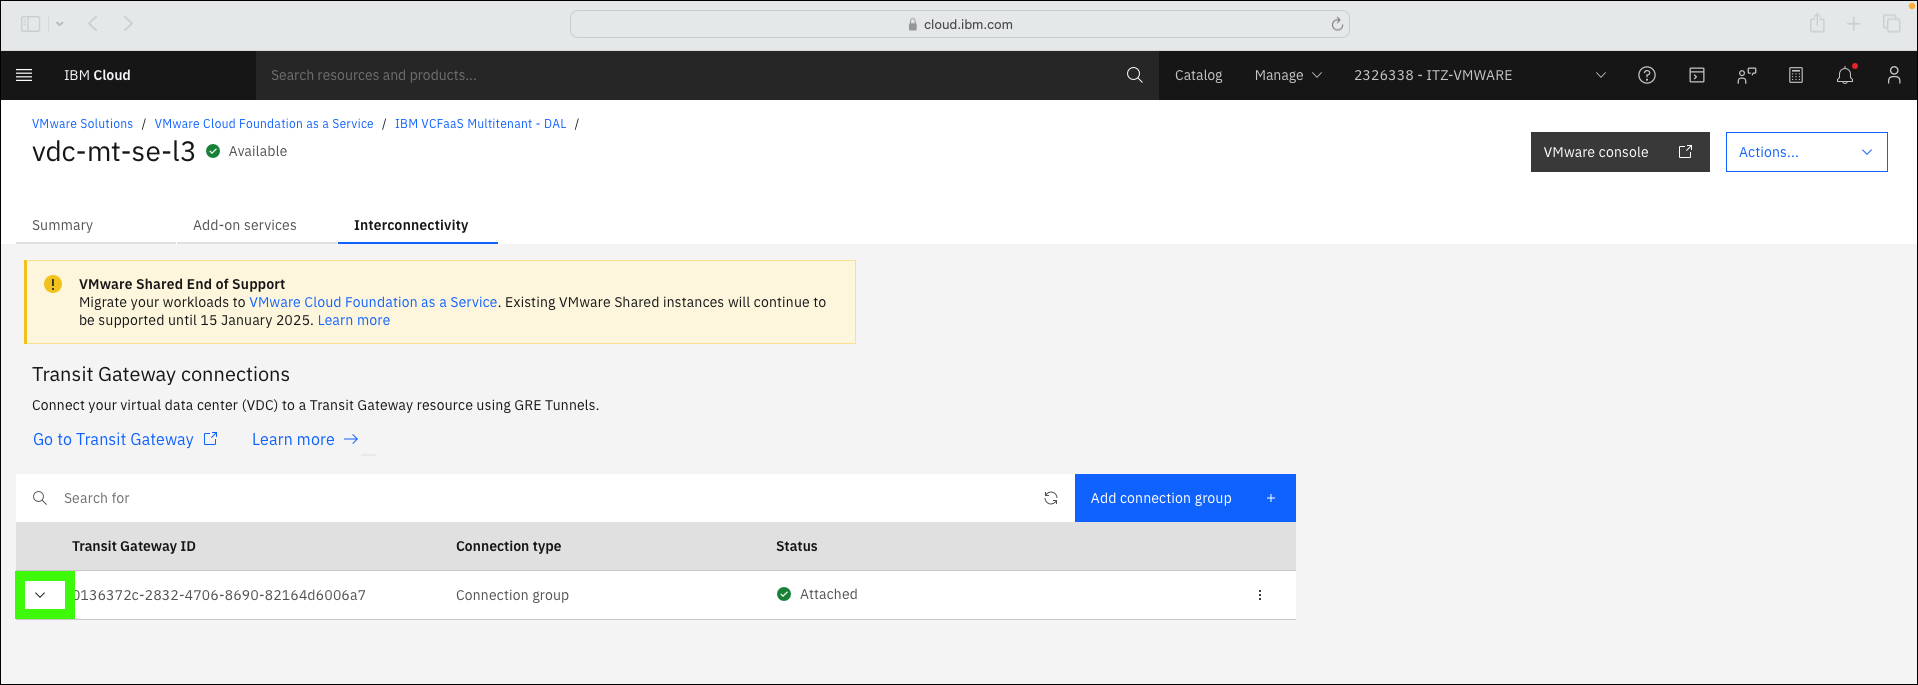The width and height of the screenshot is (1918, 685).
Task: Open the user profile avatar icon
Action: point(1894,75)
